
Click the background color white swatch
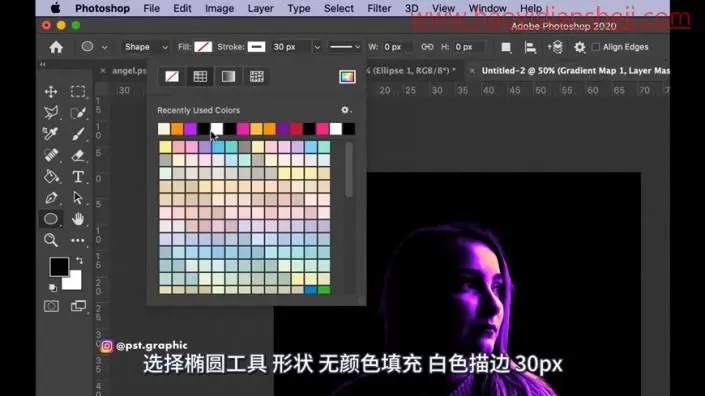pos(74,282)
